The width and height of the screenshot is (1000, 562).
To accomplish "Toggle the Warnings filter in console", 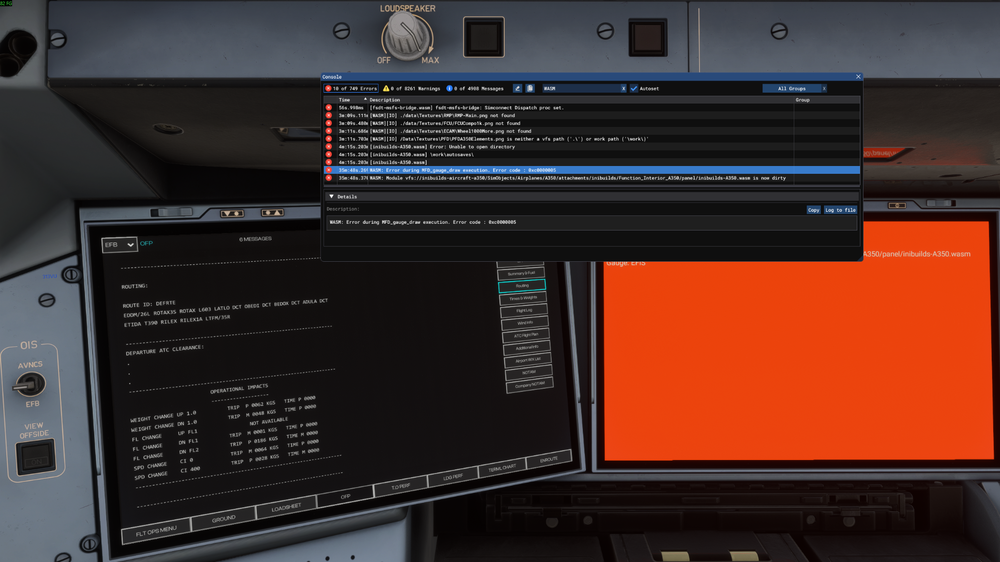I will (412, 88).
